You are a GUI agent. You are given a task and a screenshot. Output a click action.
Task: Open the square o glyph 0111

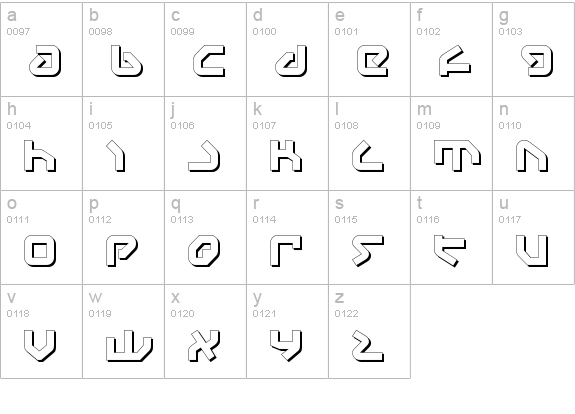(x=41, y=237)
